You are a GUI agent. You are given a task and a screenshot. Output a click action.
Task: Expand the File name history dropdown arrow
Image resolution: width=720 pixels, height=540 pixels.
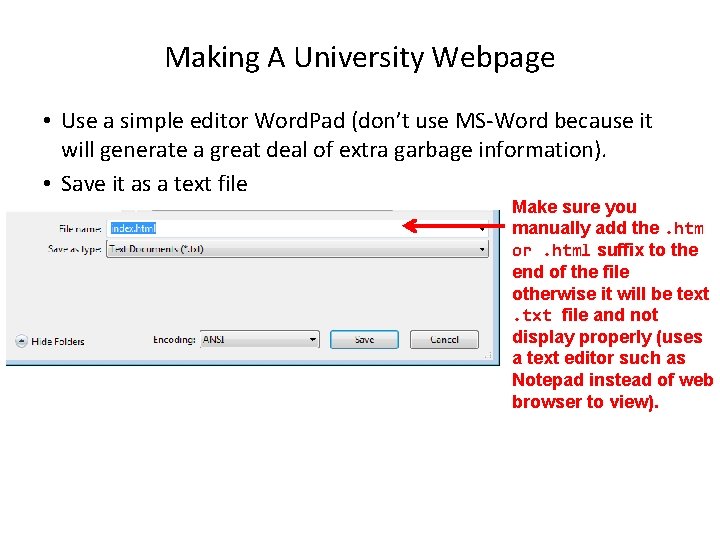point(482,229)
